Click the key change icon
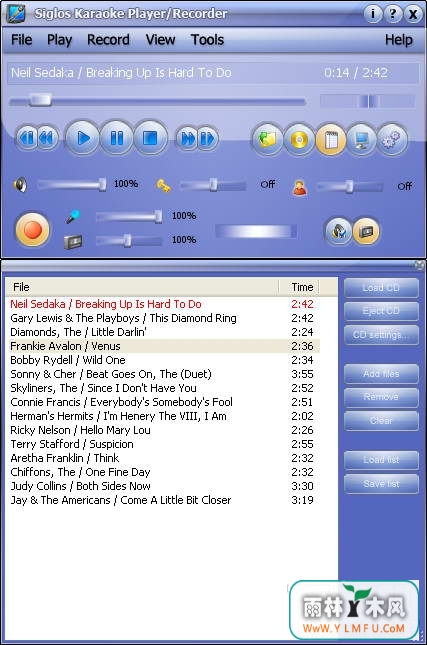This screenshot has width=427, height=645. (x=163, y=186)
